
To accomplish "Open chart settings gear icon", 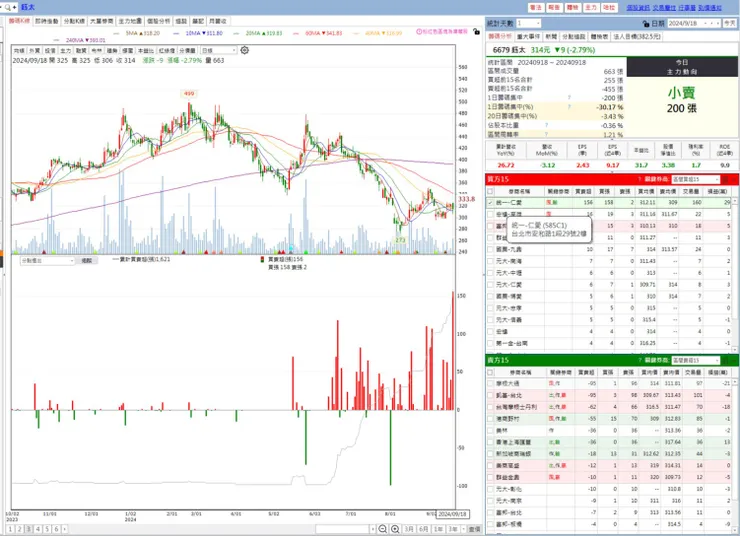I will pos(244,50).
